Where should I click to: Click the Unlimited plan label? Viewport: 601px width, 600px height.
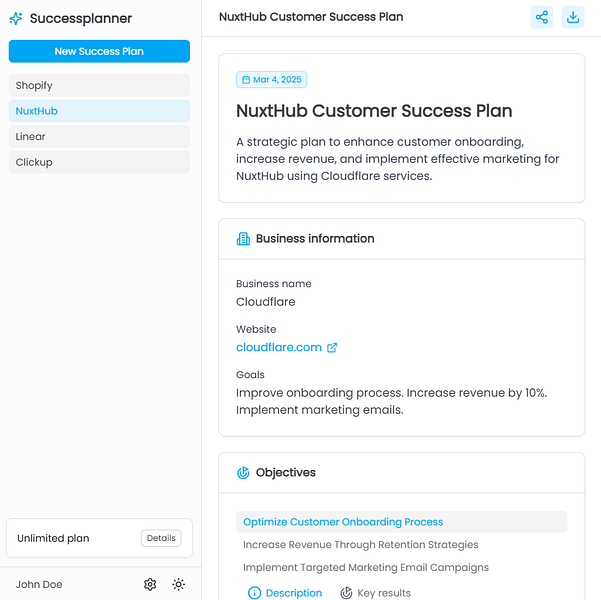tap(53, 538)
